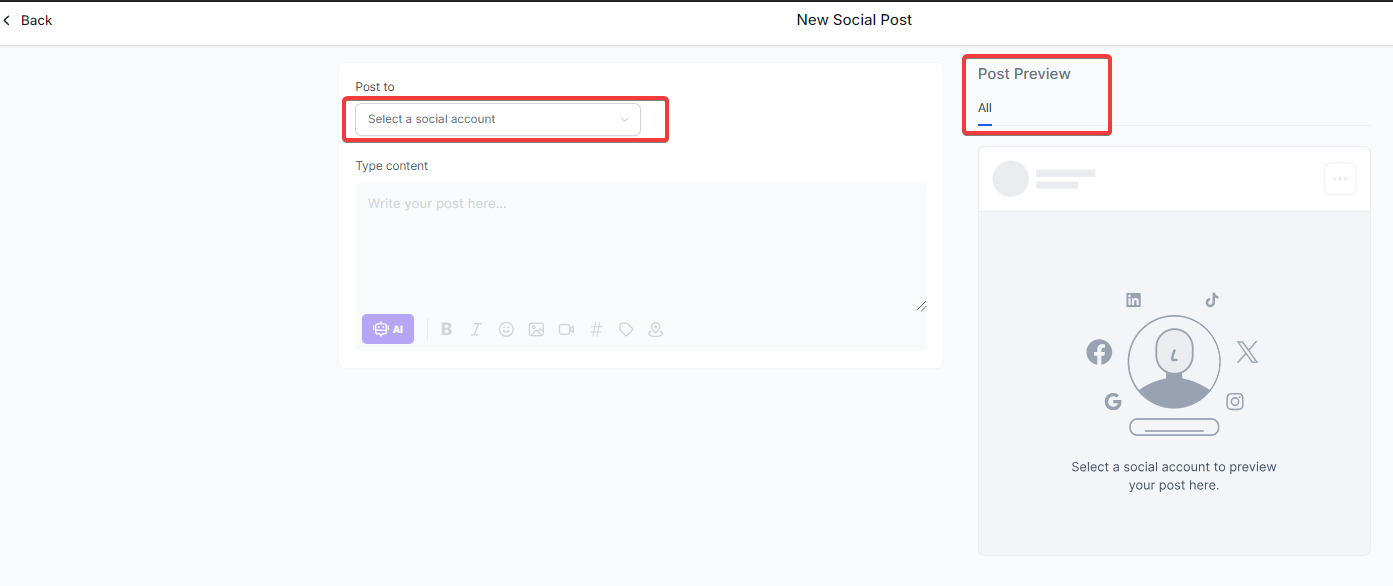Click the textarea resize handle
1393x586 pixels.
point(921,305)
